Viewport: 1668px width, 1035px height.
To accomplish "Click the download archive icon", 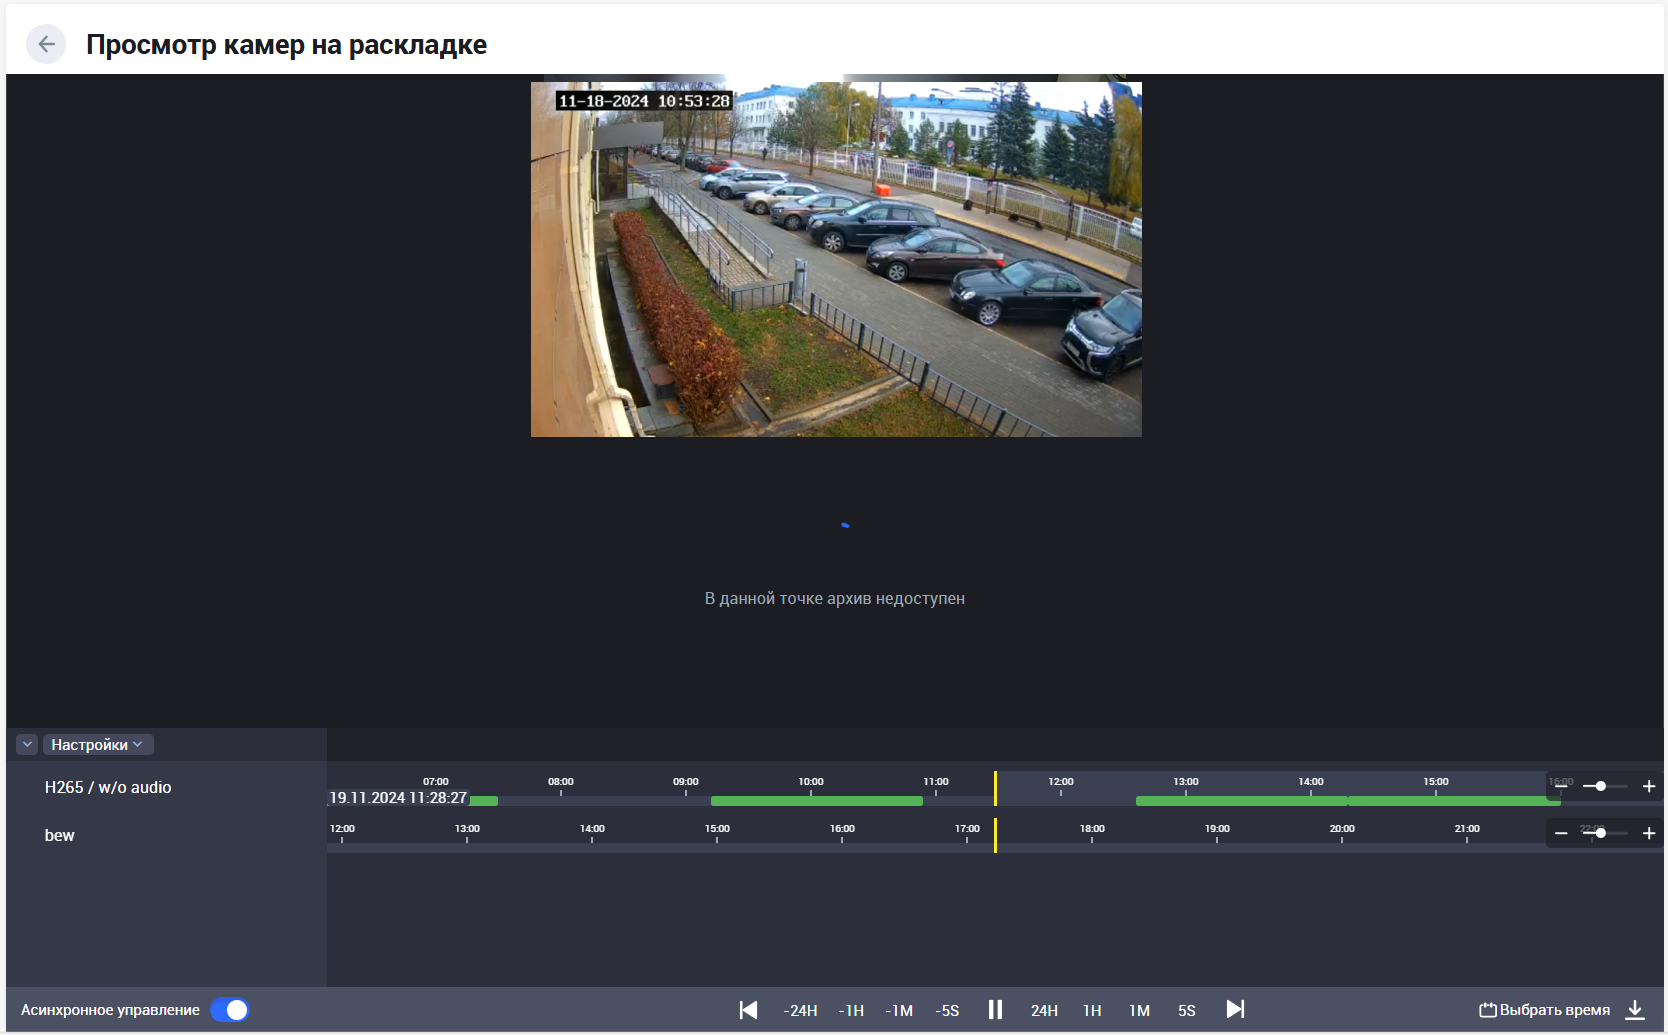I will point(1635,1010).
